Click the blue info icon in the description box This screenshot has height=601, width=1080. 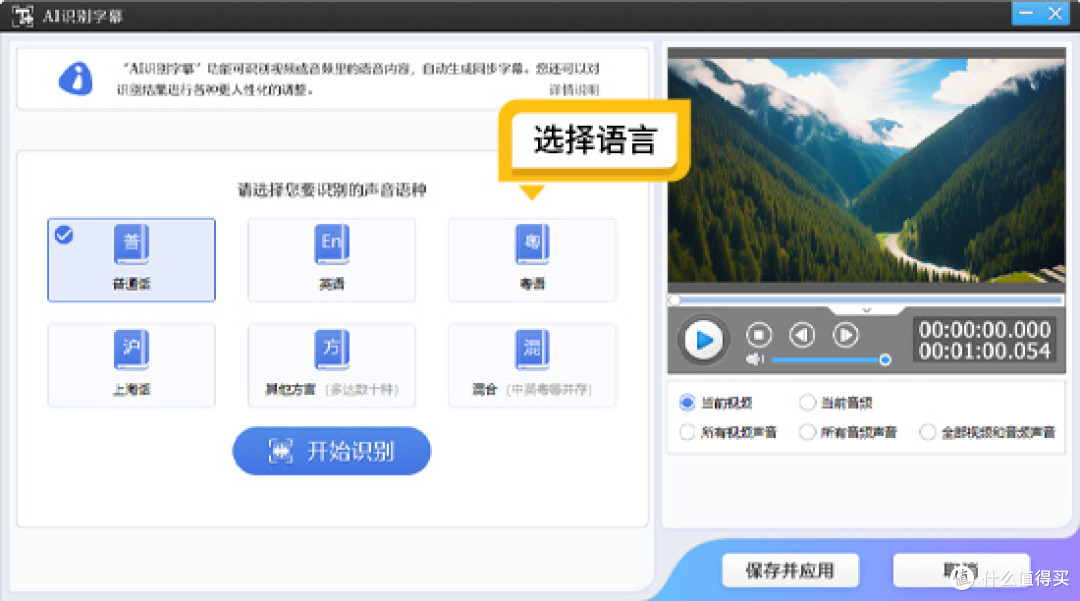point(76,78)
